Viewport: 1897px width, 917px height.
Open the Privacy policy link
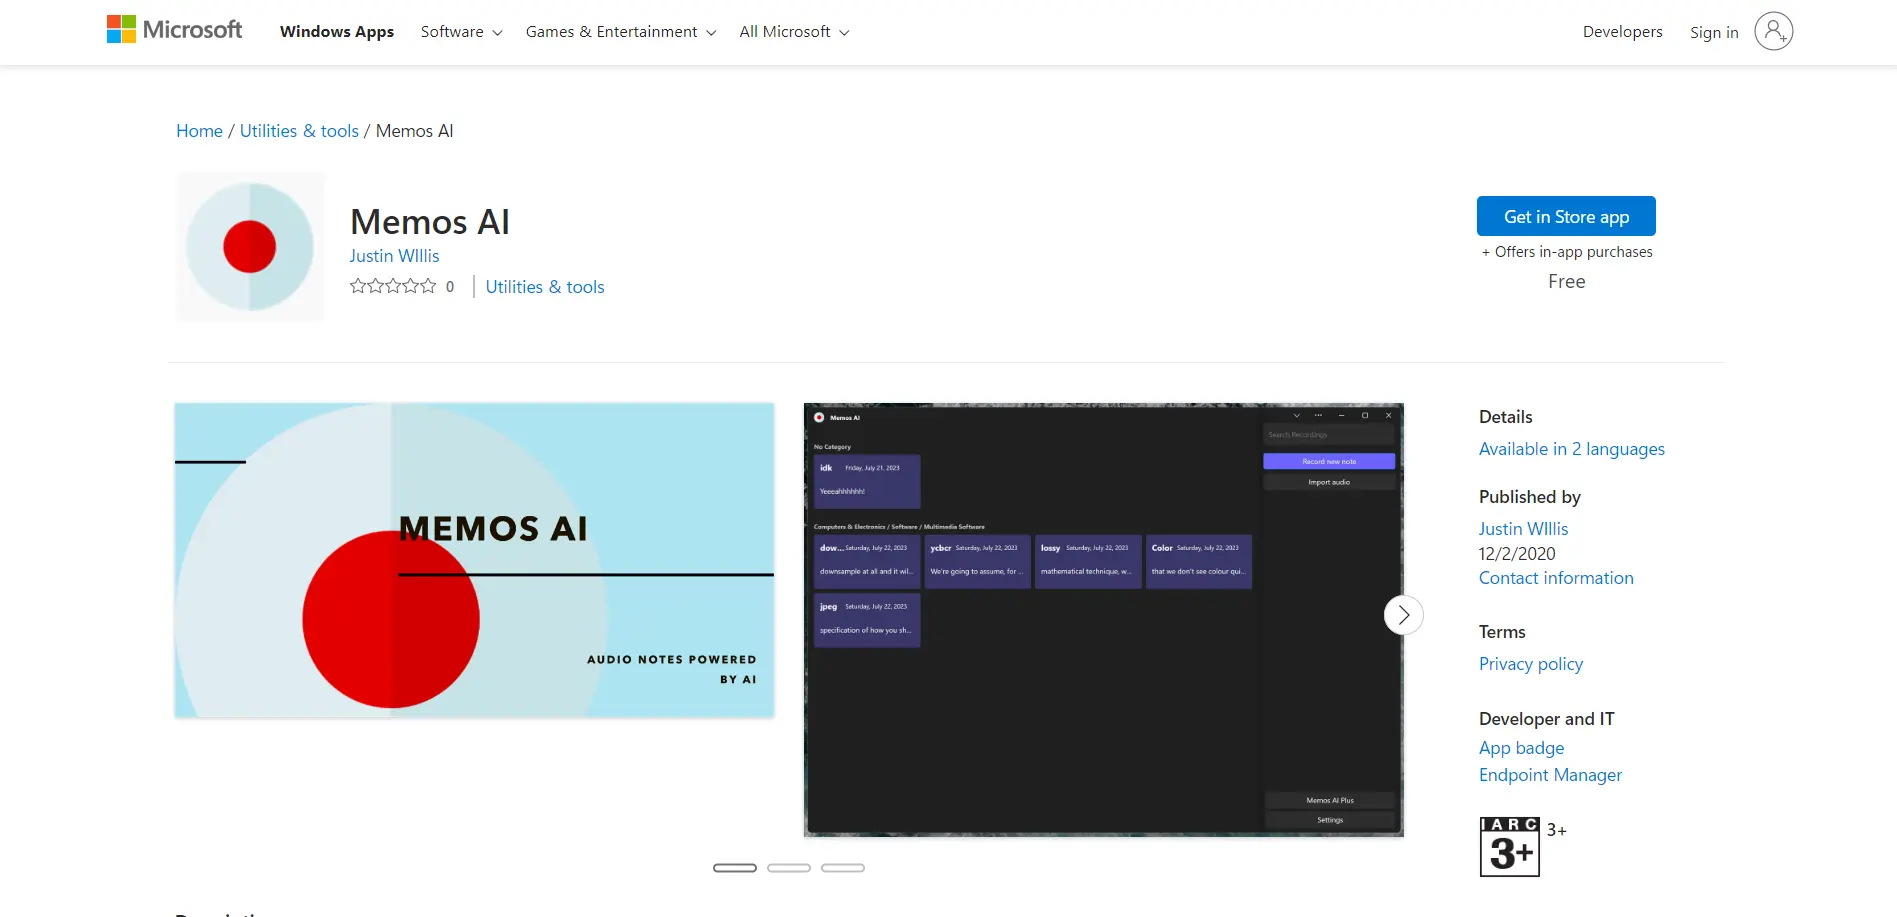tap(1530, 664)
